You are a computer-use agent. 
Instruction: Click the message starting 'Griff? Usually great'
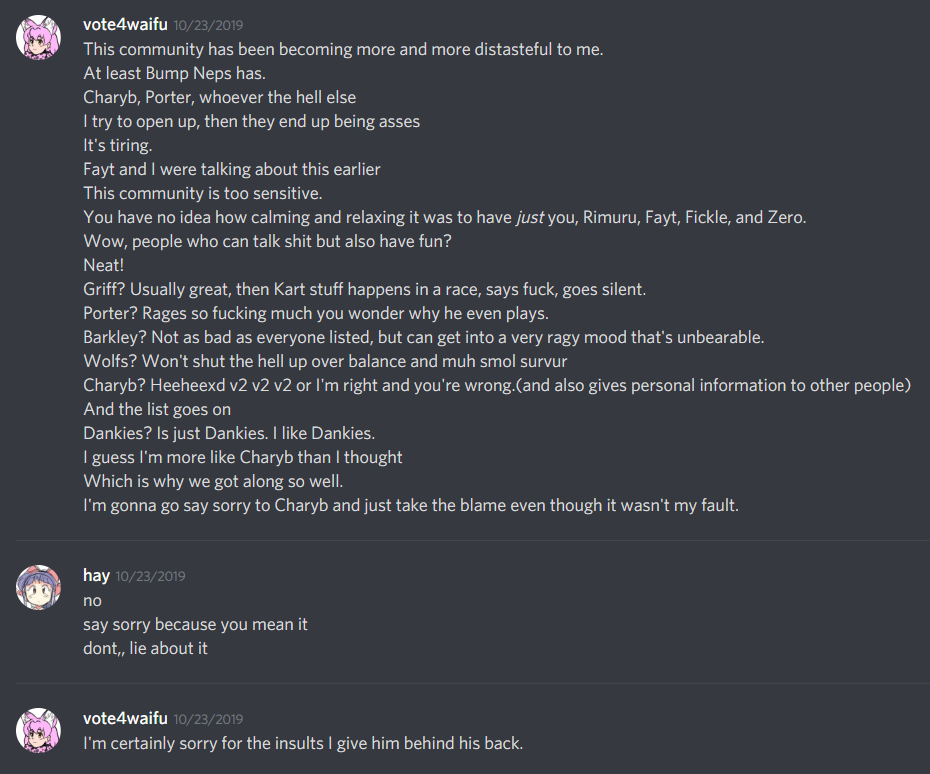364,289
